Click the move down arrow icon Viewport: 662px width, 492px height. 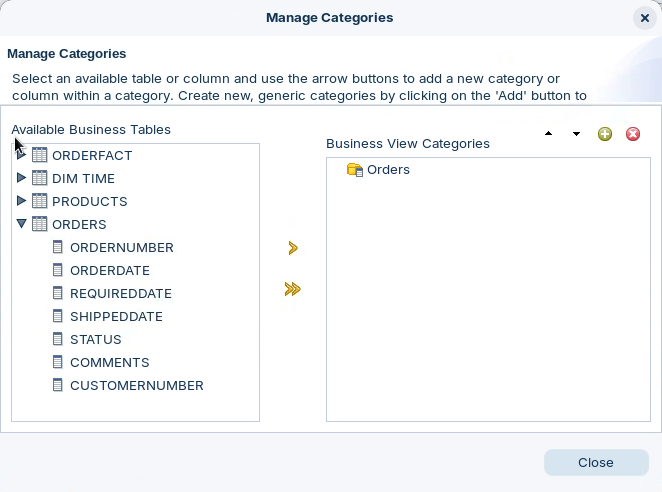click(576, 134)
